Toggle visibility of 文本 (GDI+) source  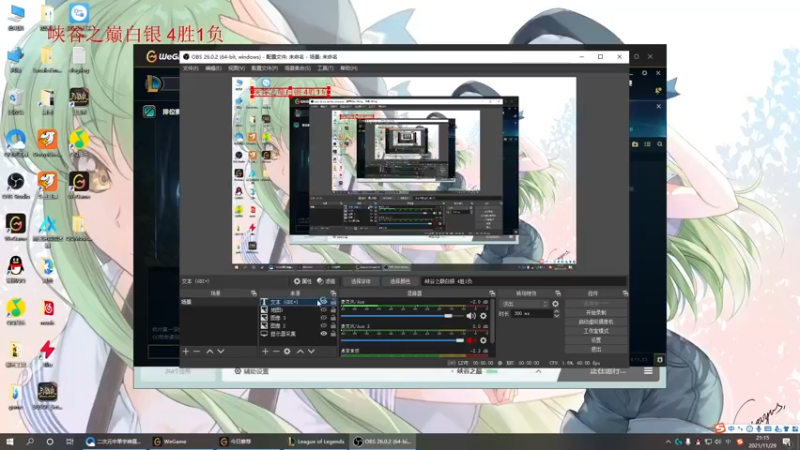pos(323,302)
